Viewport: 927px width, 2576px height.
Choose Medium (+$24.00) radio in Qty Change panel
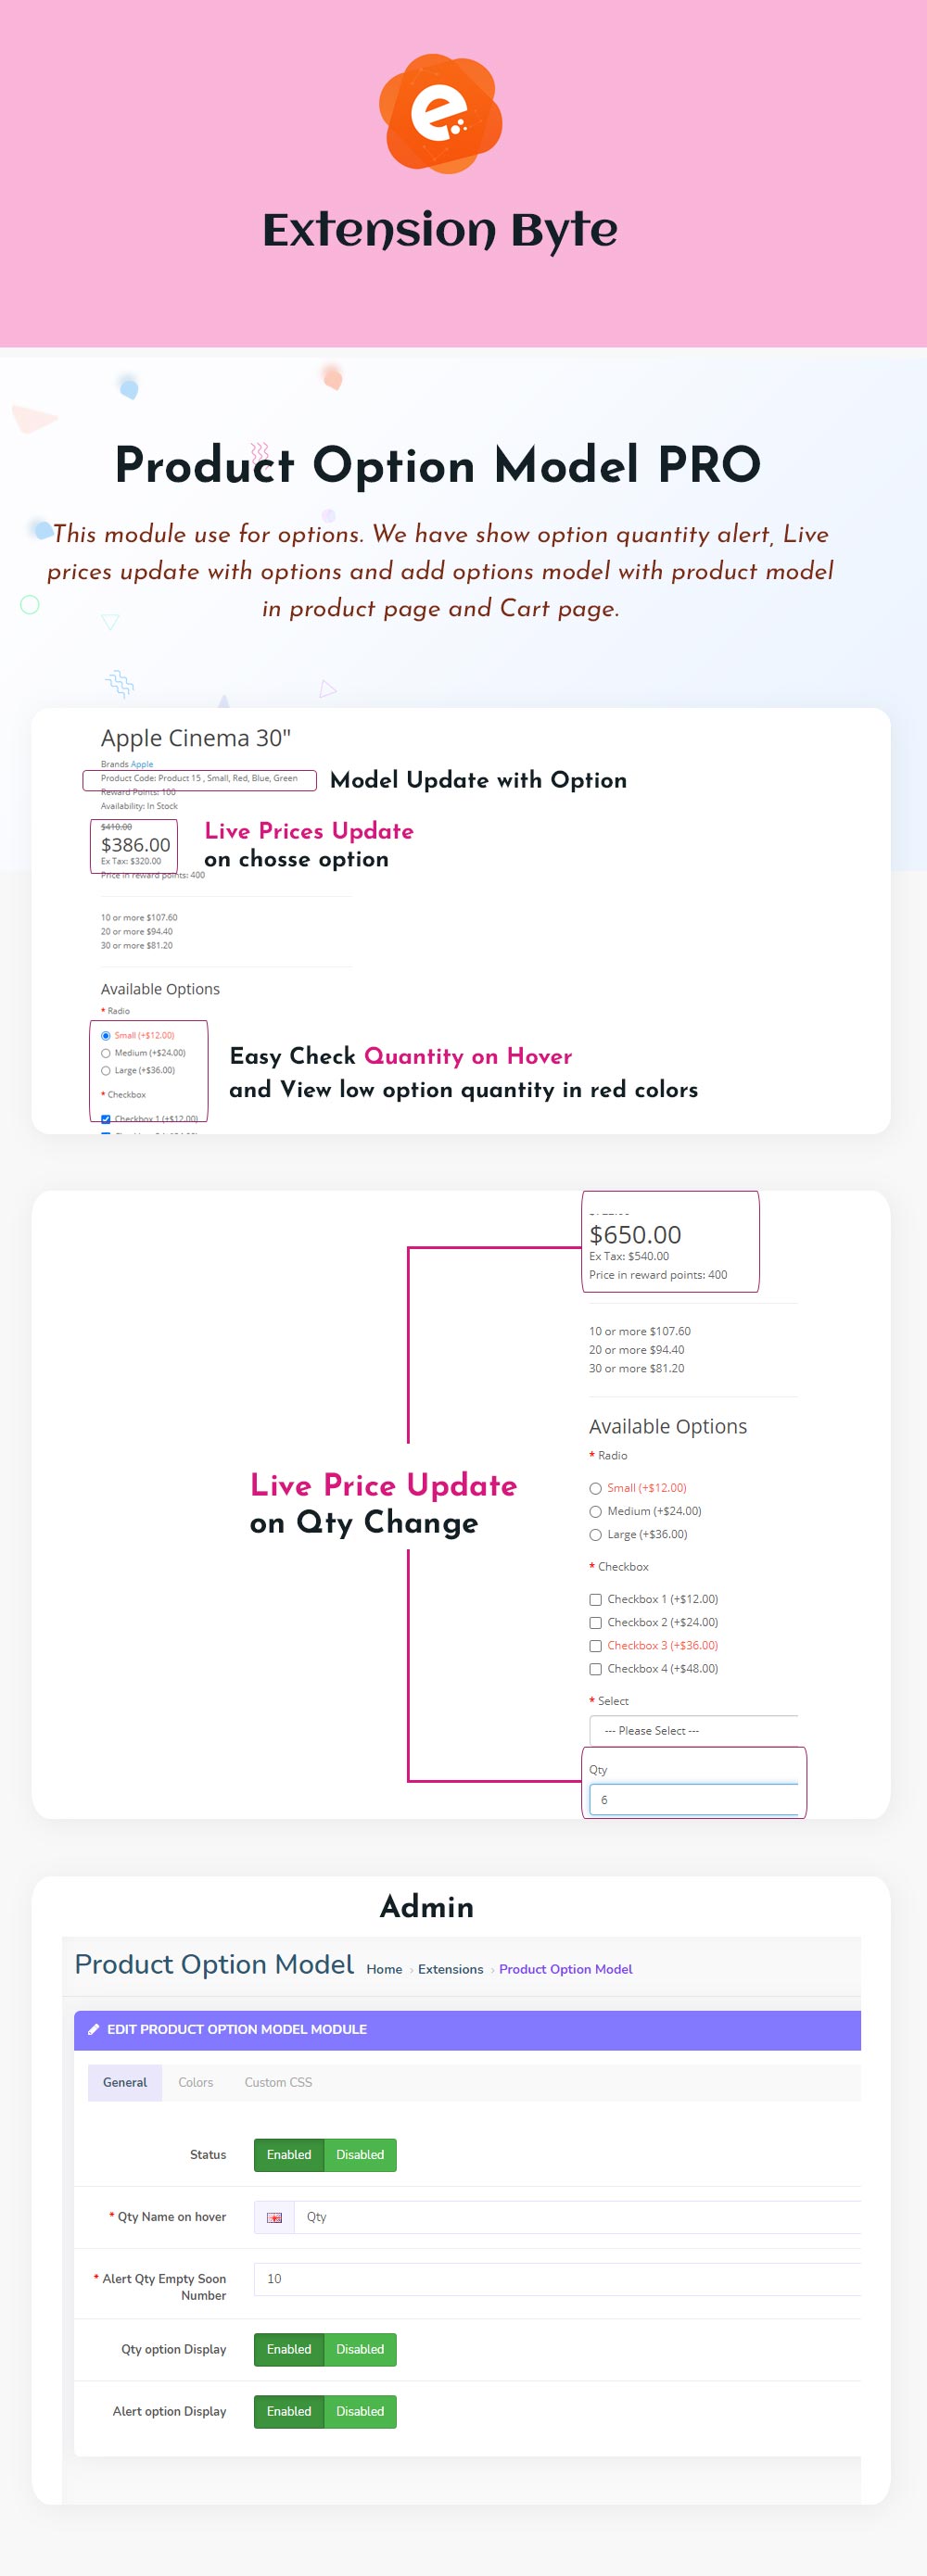pyautogui.click(x=596, y=1512)
